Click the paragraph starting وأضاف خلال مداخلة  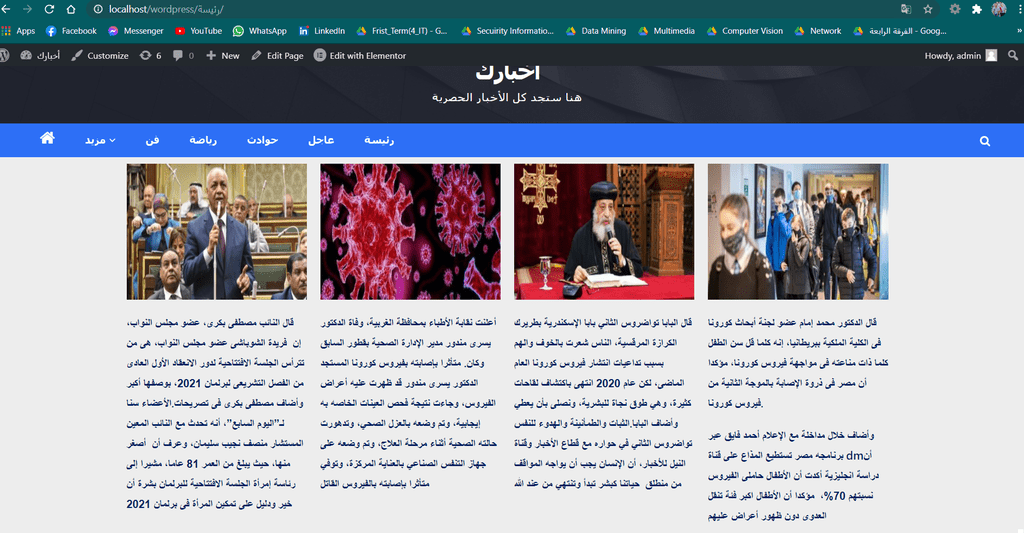click(x=793, y=475)
